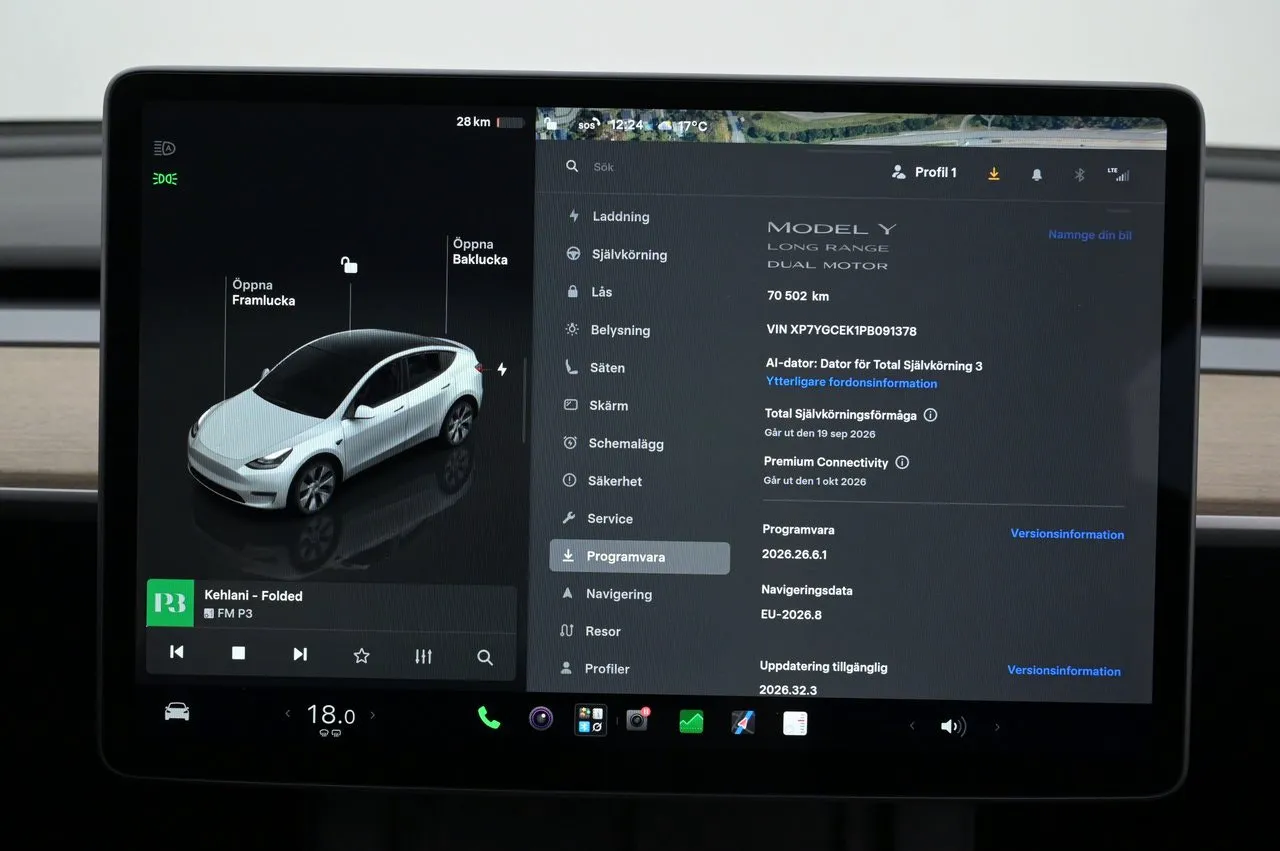This screenshot has width=1280, height=851.
Task: Show info for Total Självkörningsförmåga
Action: click(x=930, y=414)
